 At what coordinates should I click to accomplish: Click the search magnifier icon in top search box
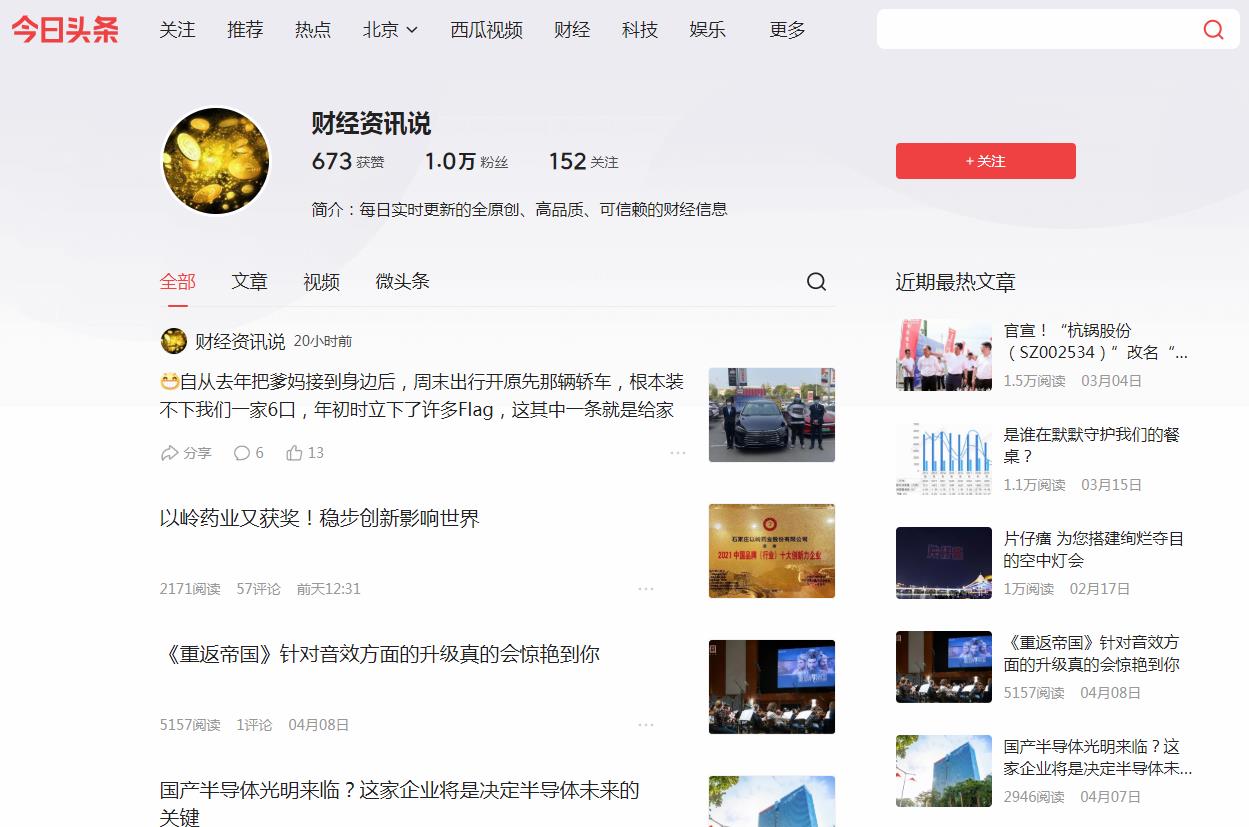pyautogui.click(x=1213, y=30)
